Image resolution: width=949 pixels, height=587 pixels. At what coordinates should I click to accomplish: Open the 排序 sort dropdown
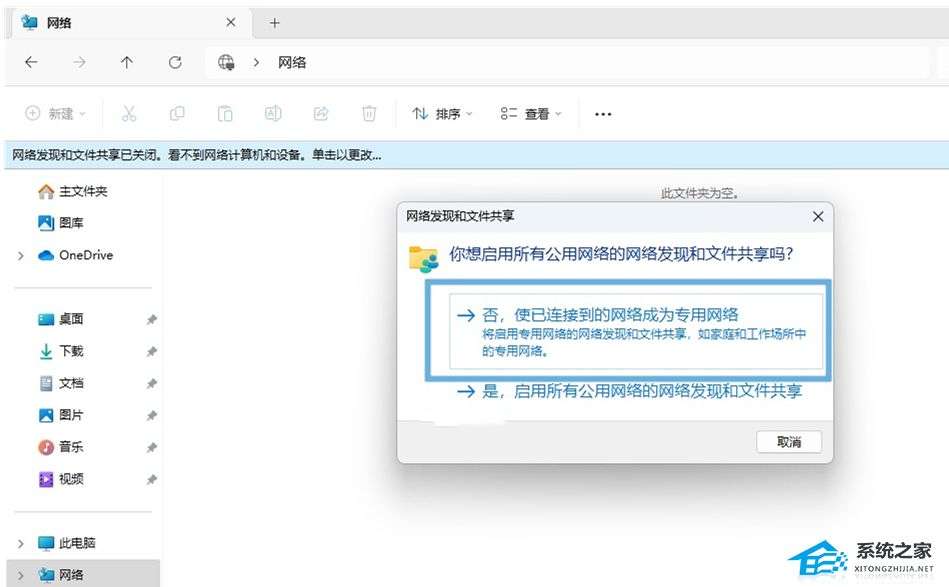click(x=442, y=114)
